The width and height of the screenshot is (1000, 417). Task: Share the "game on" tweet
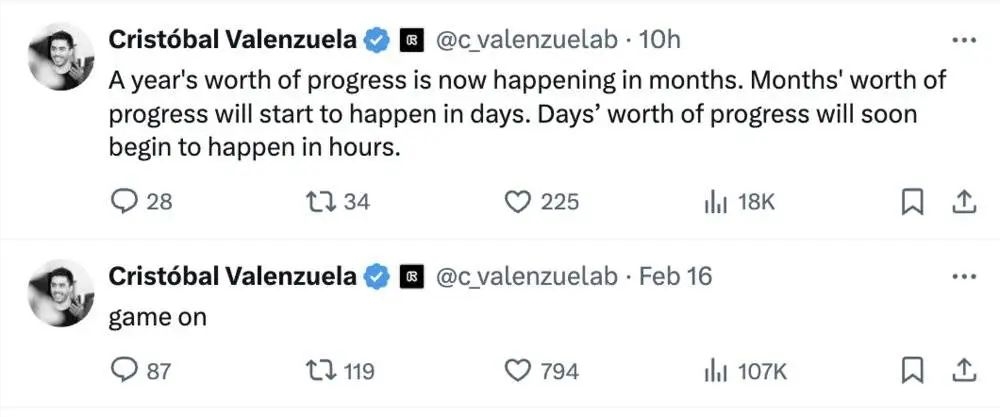pos(964,370)
